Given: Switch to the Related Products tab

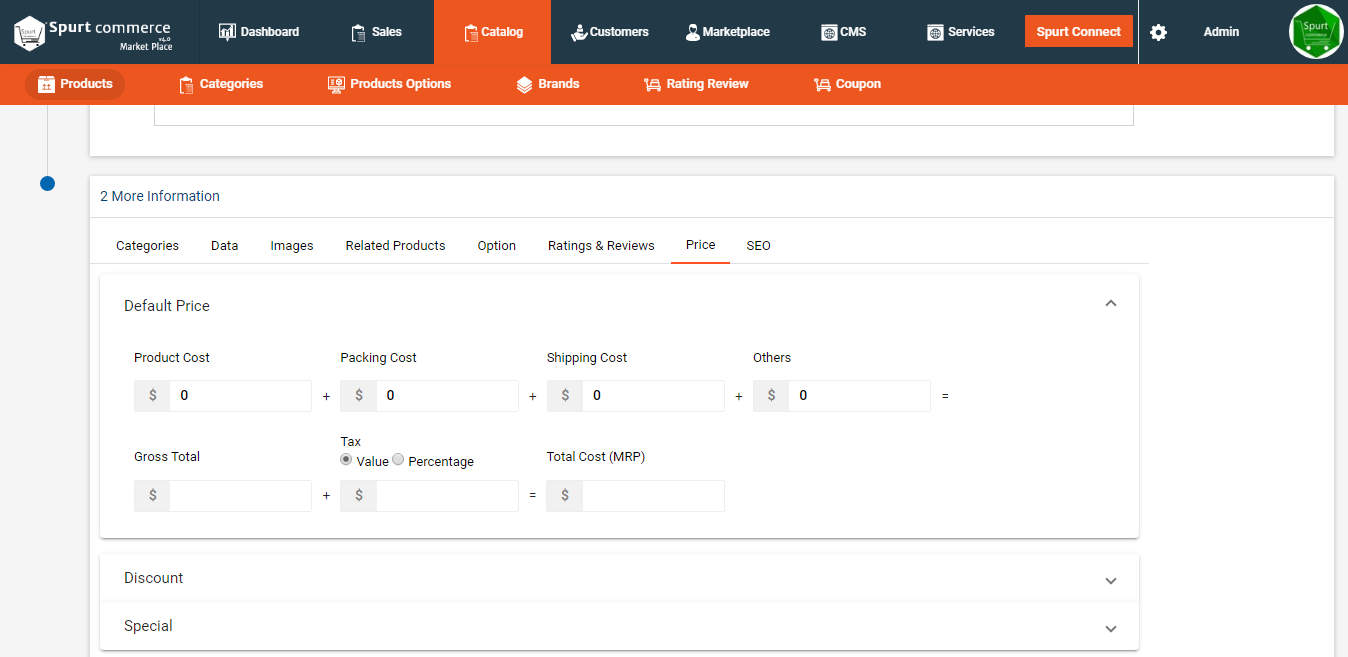Looking at the screenshot, I should click(395, 245).
